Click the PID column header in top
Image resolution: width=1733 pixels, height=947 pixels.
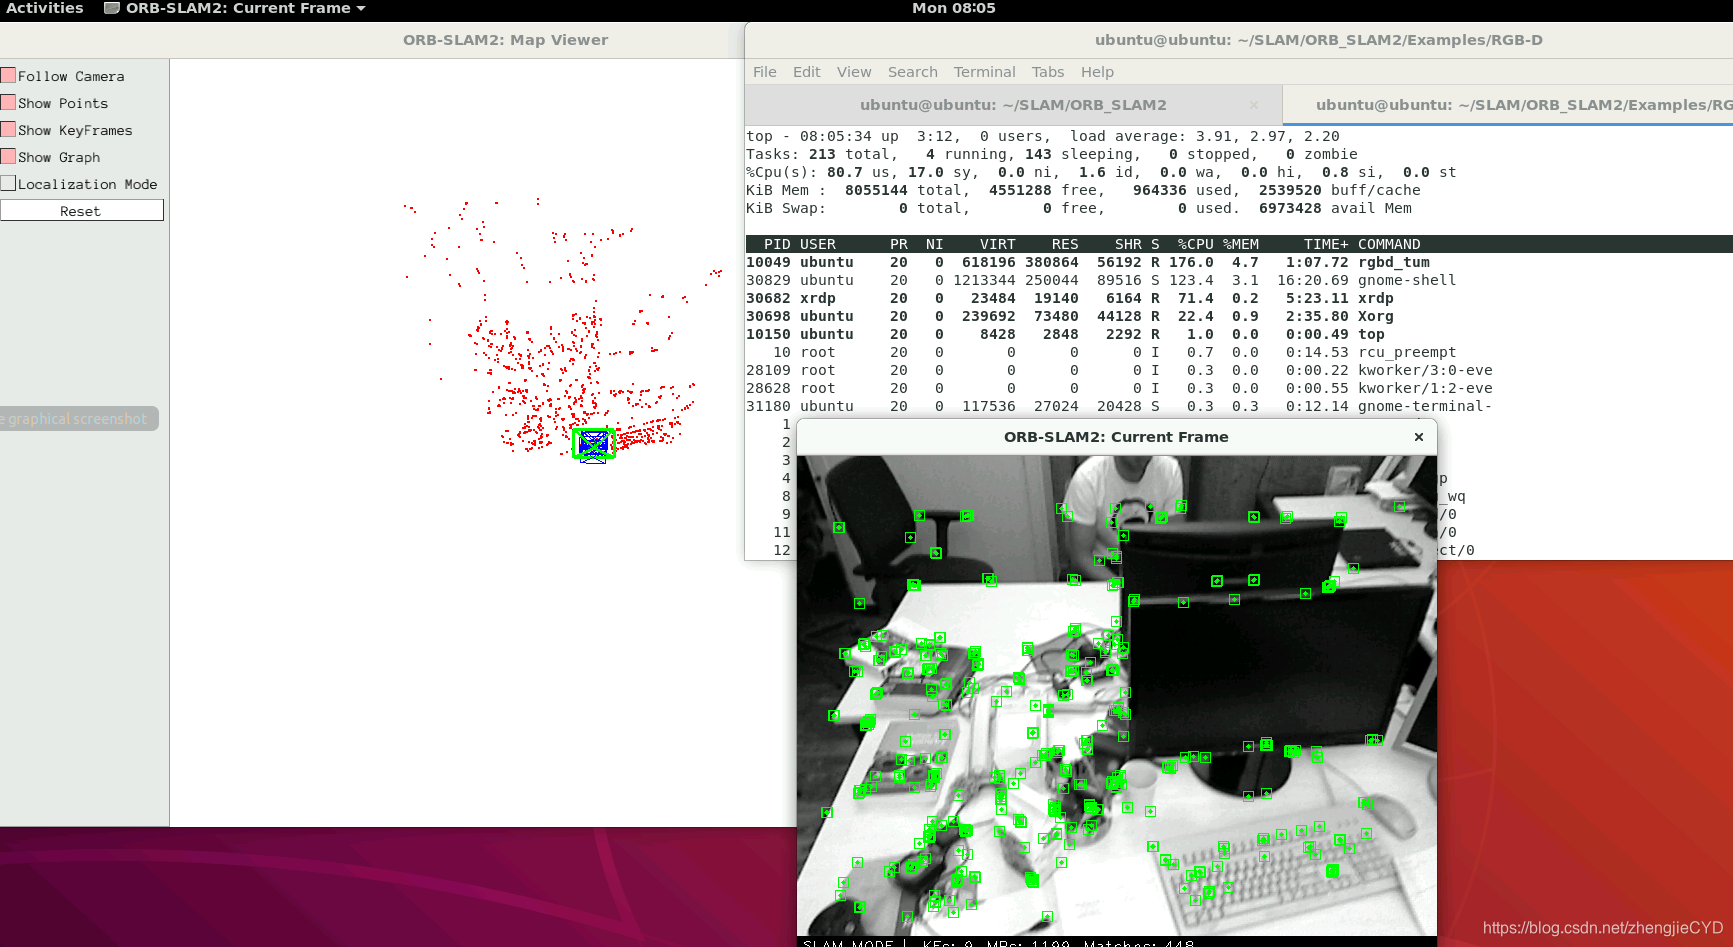(x=777, y=244)
